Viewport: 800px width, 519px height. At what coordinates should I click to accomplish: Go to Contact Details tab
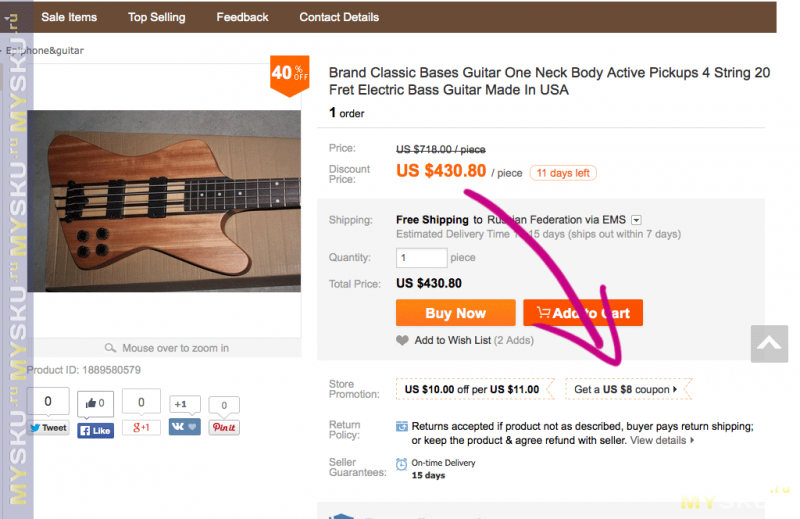point(339,17)
